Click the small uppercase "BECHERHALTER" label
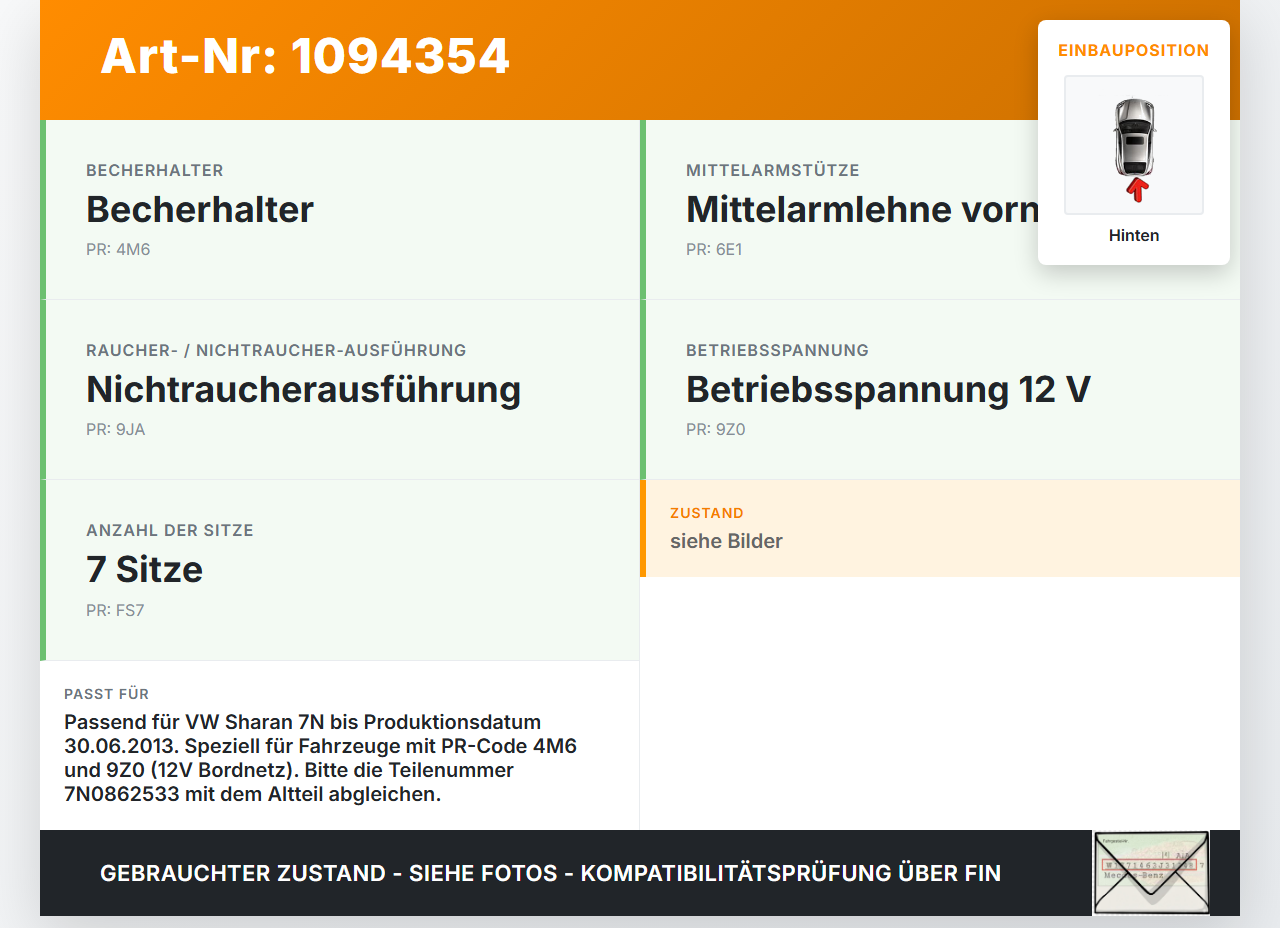The width and height of the screenshot is (1280, 928). click(155, 171)
